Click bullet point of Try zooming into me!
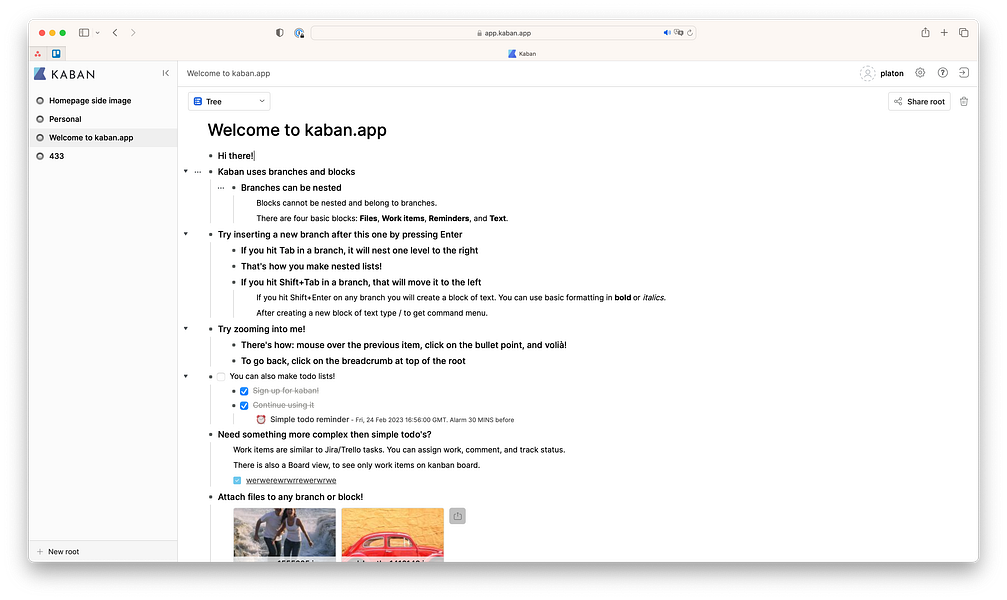The height and width of the screenshot is (600, 1007). pos(210,329)
